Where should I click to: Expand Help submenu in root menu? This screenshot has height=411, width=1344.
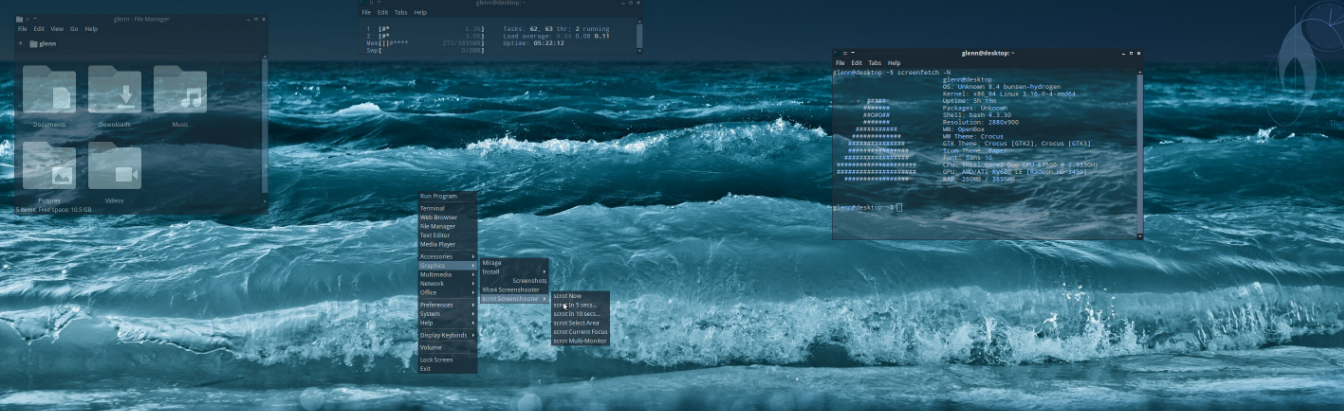(x=447, y=323)
